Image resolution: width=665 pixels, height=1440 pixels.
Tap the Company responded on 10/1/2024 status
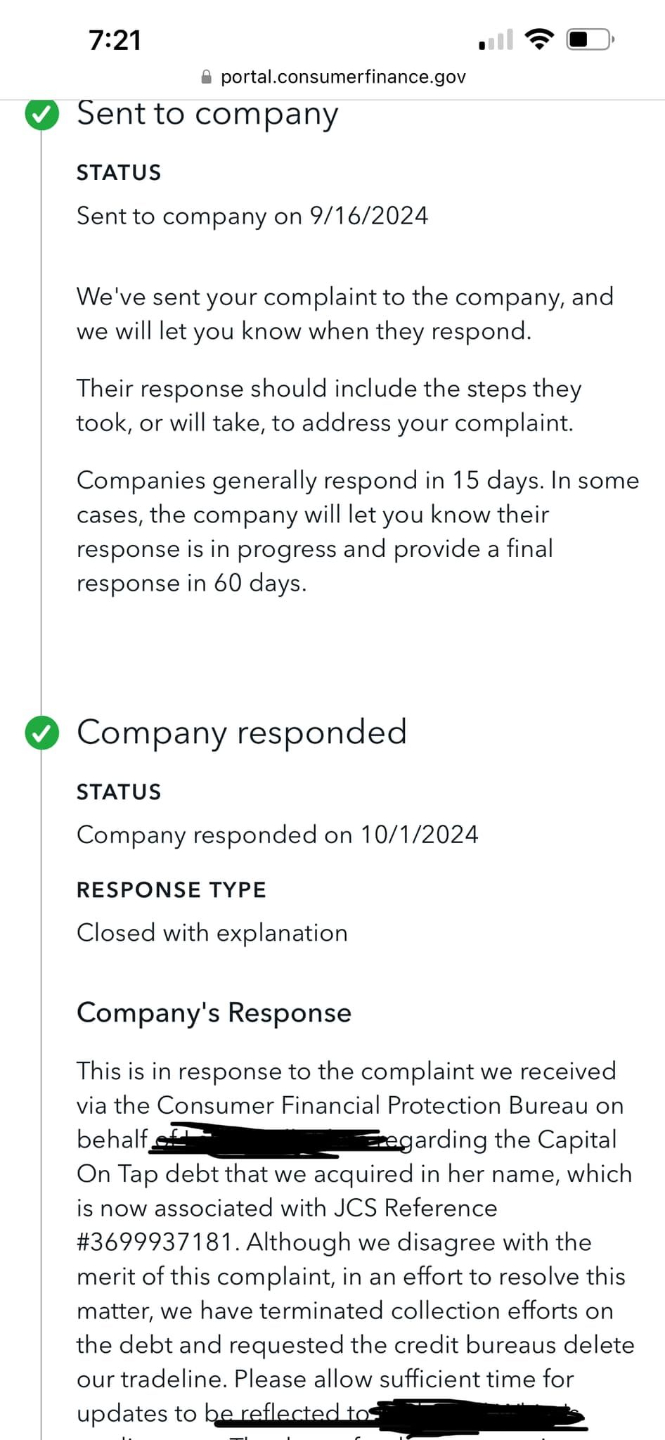(277, 834)
